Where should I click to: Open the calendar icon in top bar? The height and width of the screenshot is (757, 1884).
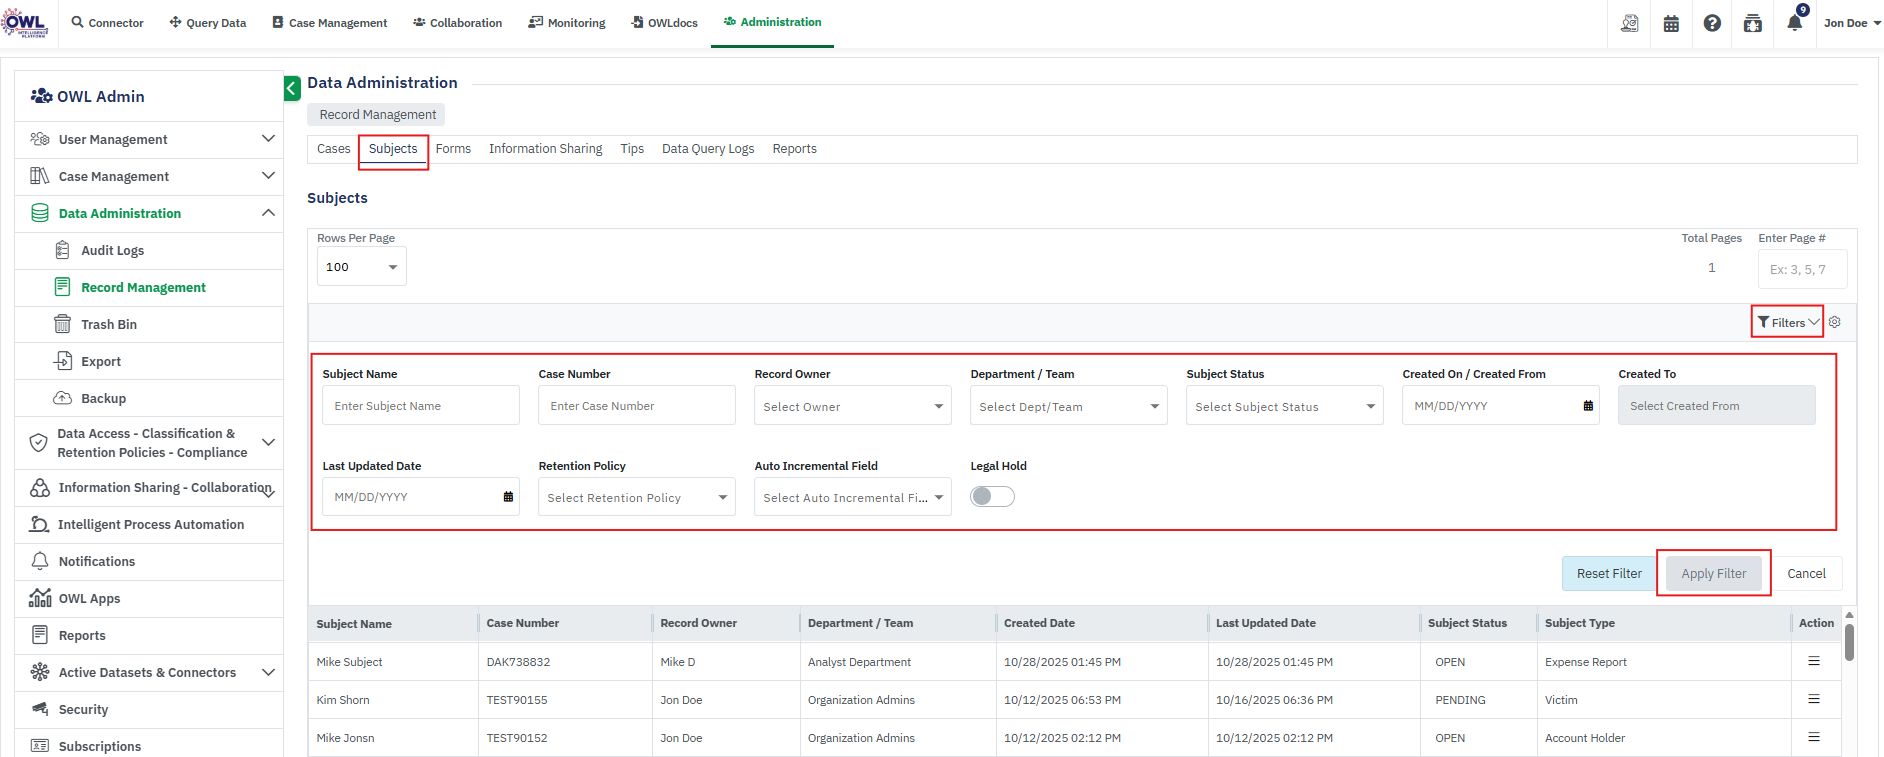tap(1671, 23)
